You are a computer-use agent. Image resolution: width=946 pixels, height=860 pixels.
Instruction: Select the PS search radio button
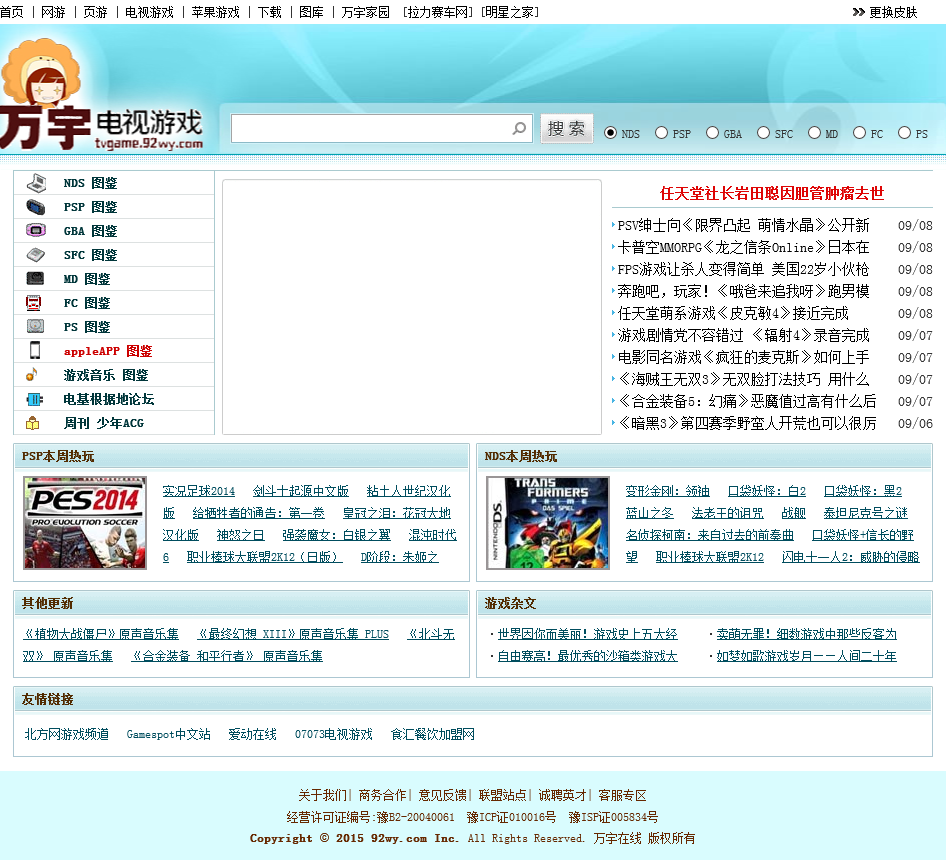[904, 133]
